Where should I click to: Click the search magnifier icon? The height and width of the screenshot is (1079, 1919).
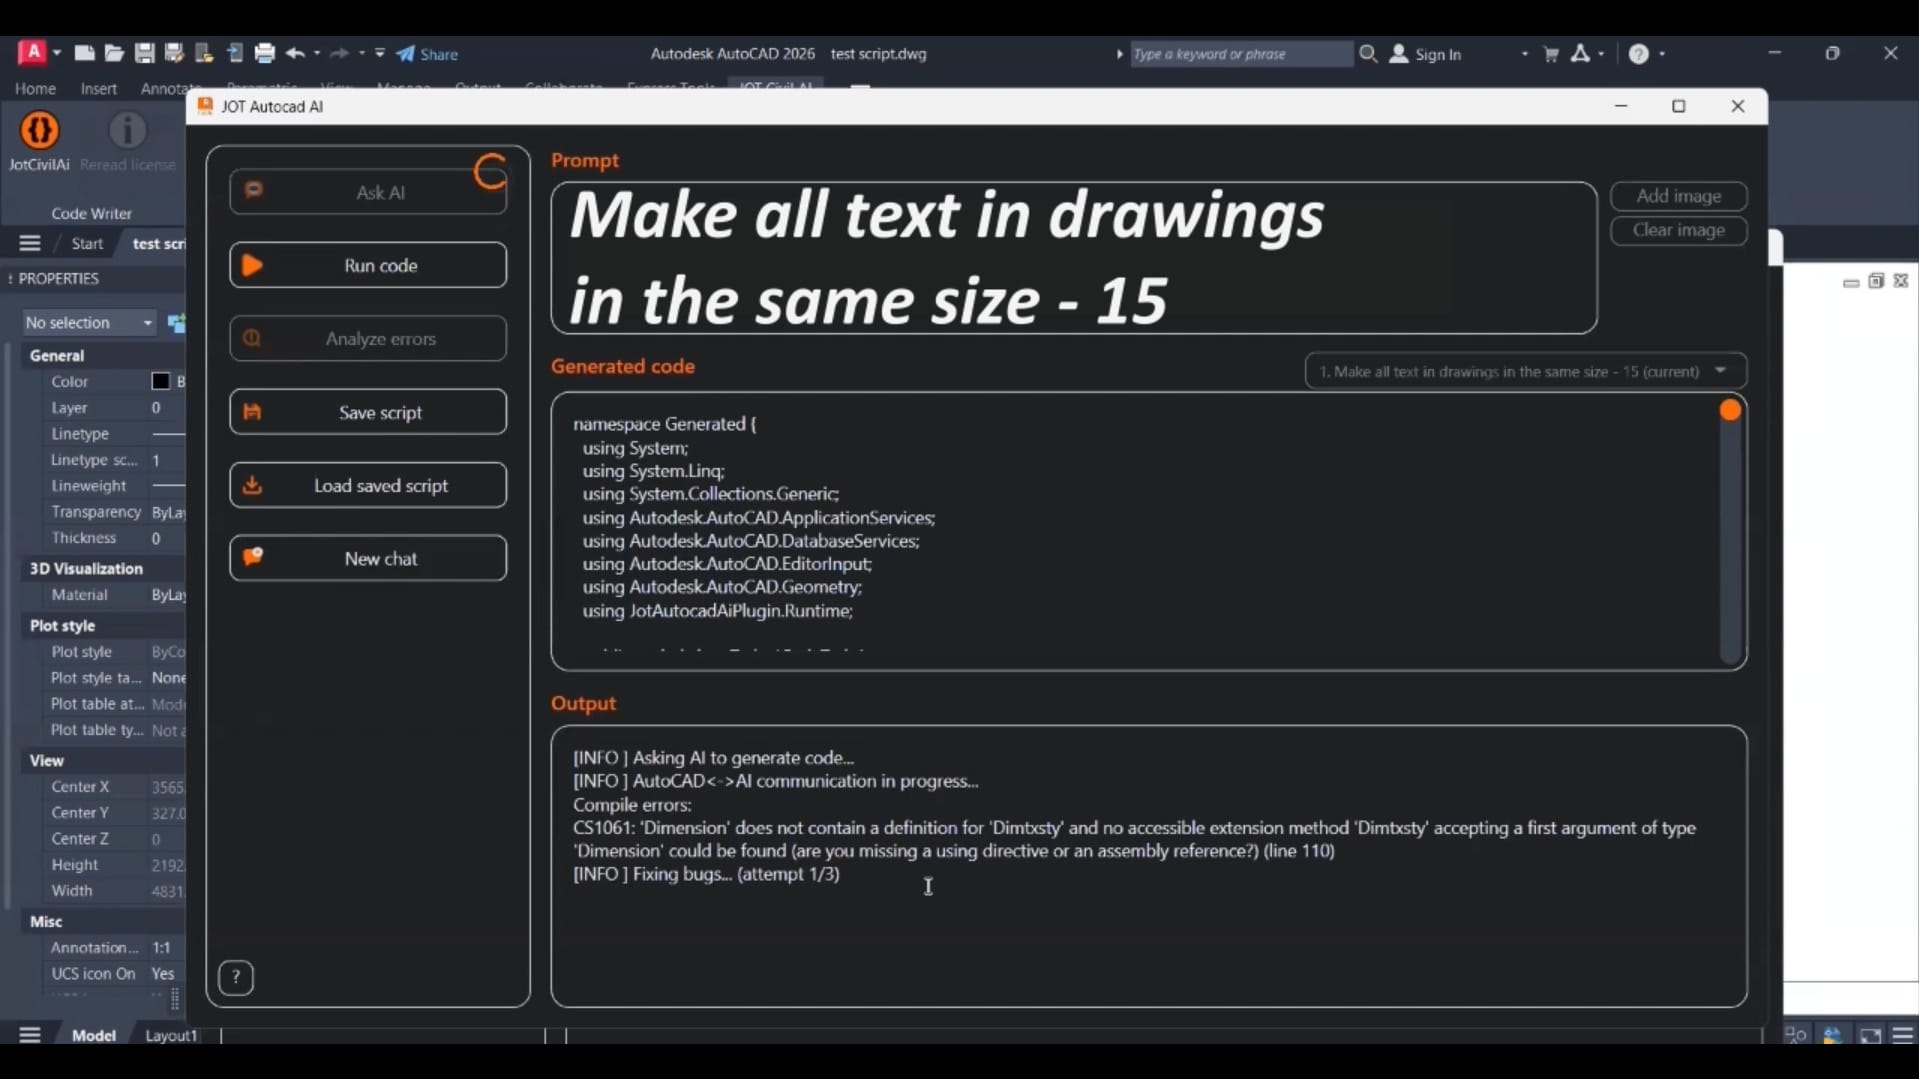pos(1368,54)
